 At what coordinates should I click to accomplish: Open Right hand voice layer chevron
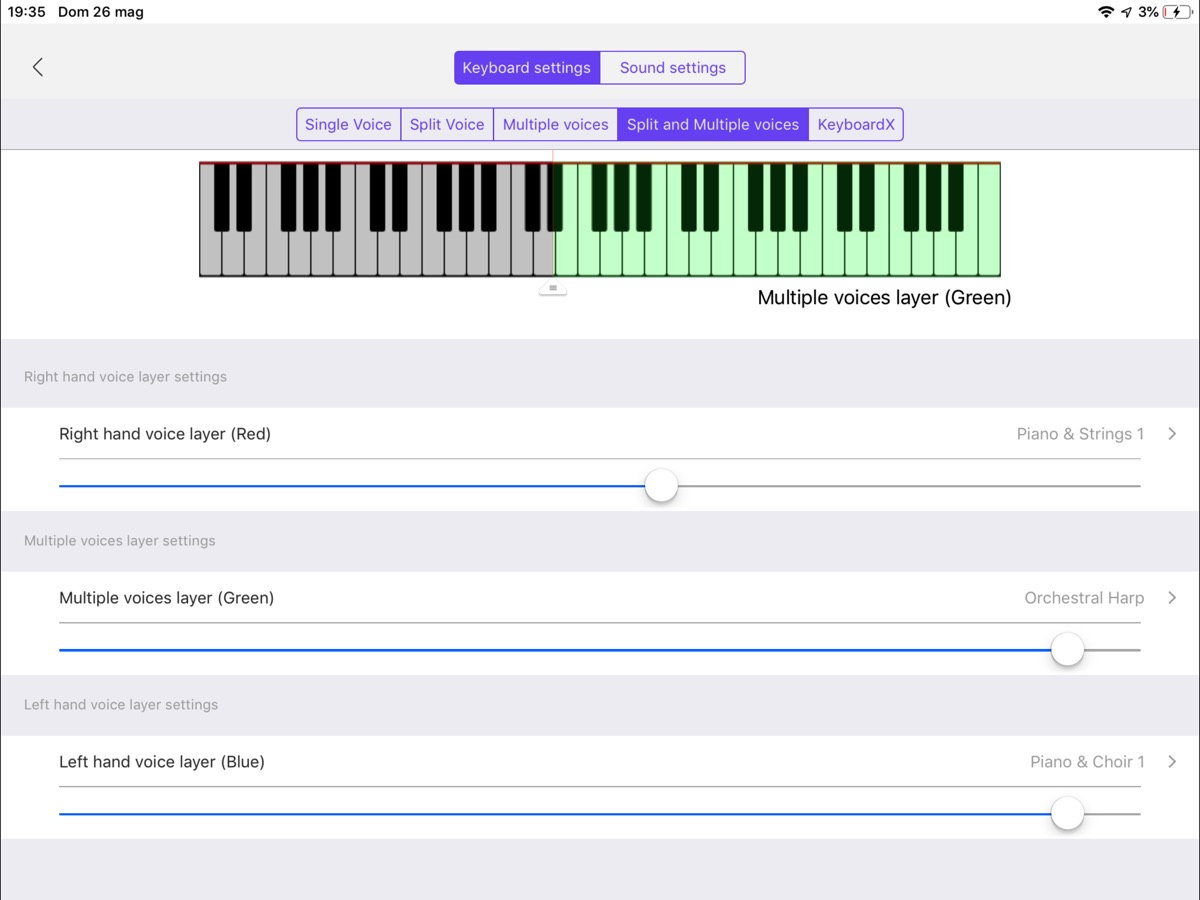pos(1172,434)
